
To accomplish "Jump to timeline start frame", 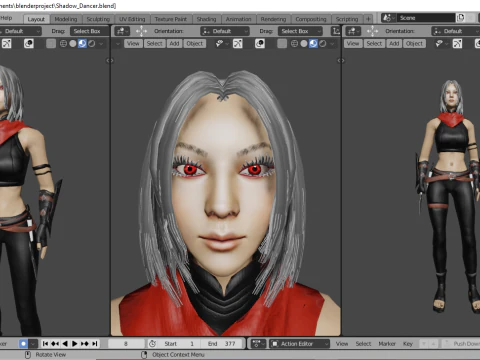I will [x=46, y=344].
